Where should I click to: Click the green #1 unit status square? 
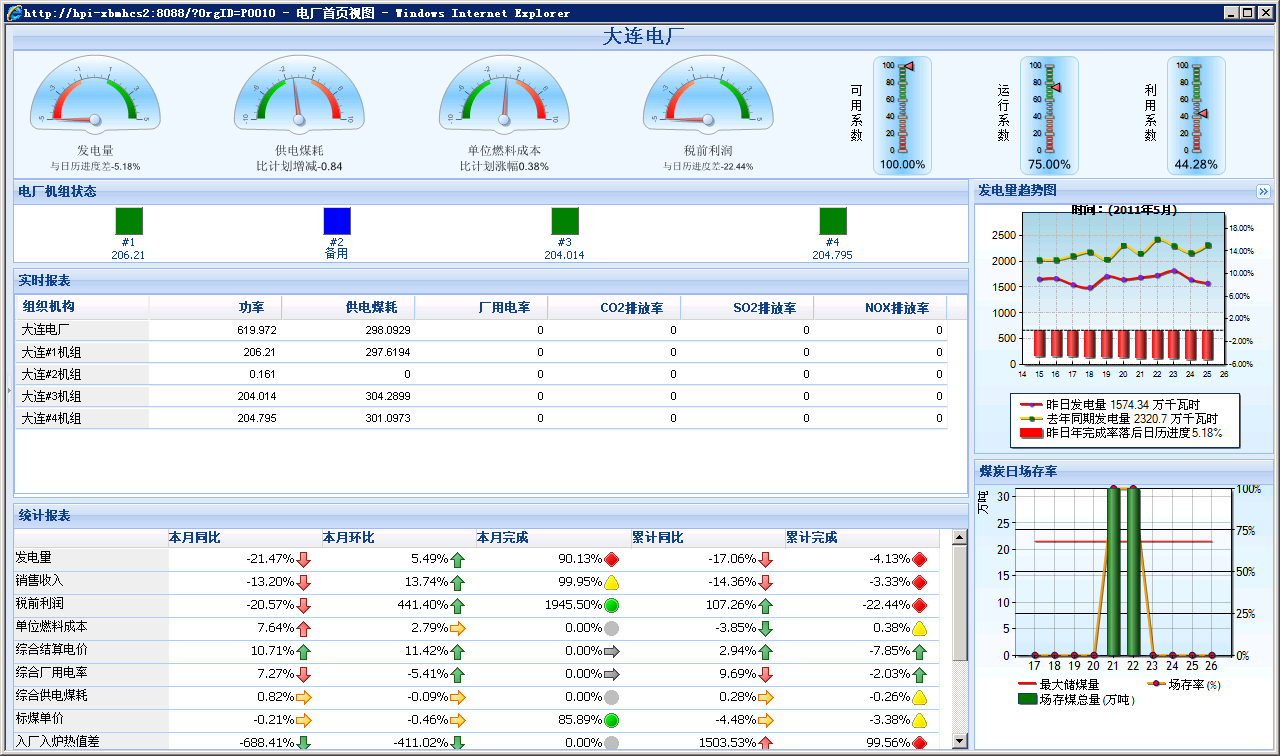coord(129,221)
